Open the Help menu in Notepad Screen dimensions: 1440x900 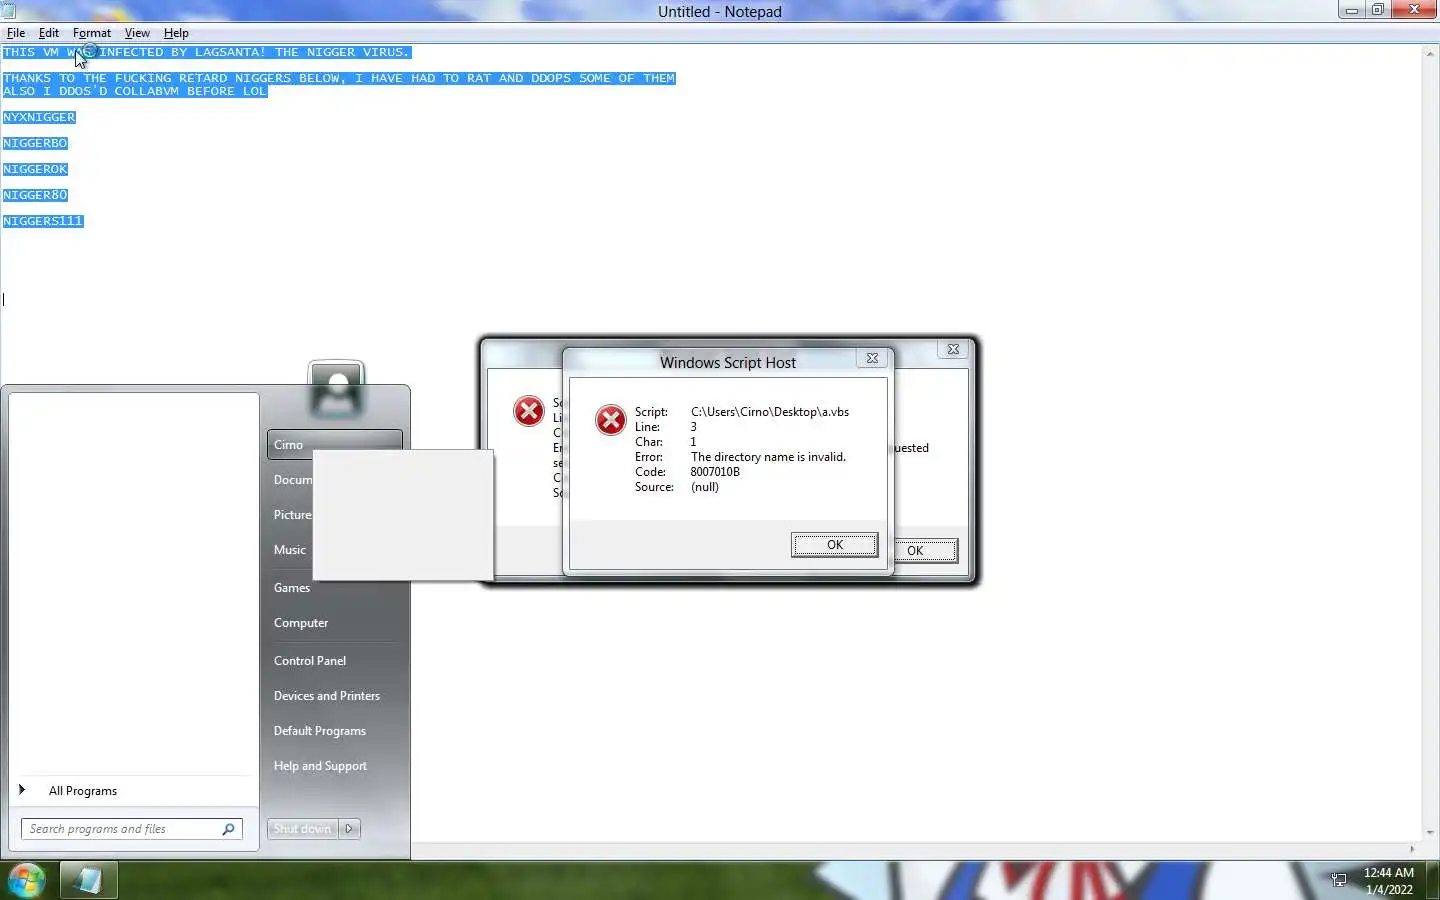point(176,33)
